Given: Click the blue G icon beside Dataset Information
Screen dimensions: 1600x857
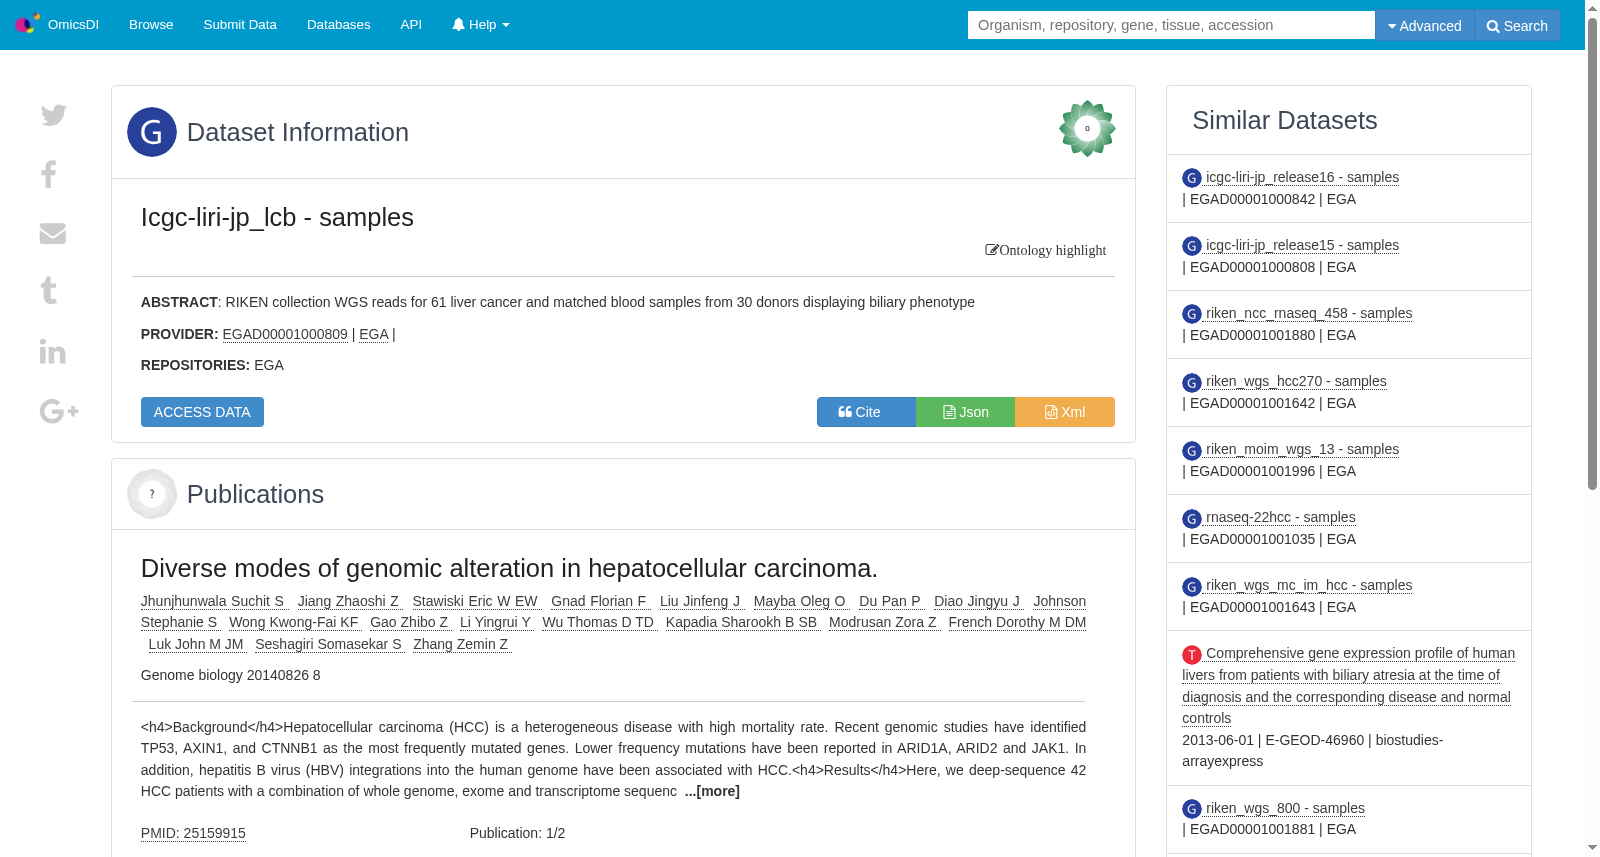Looking at the screenshot, I should coord(152,132).
